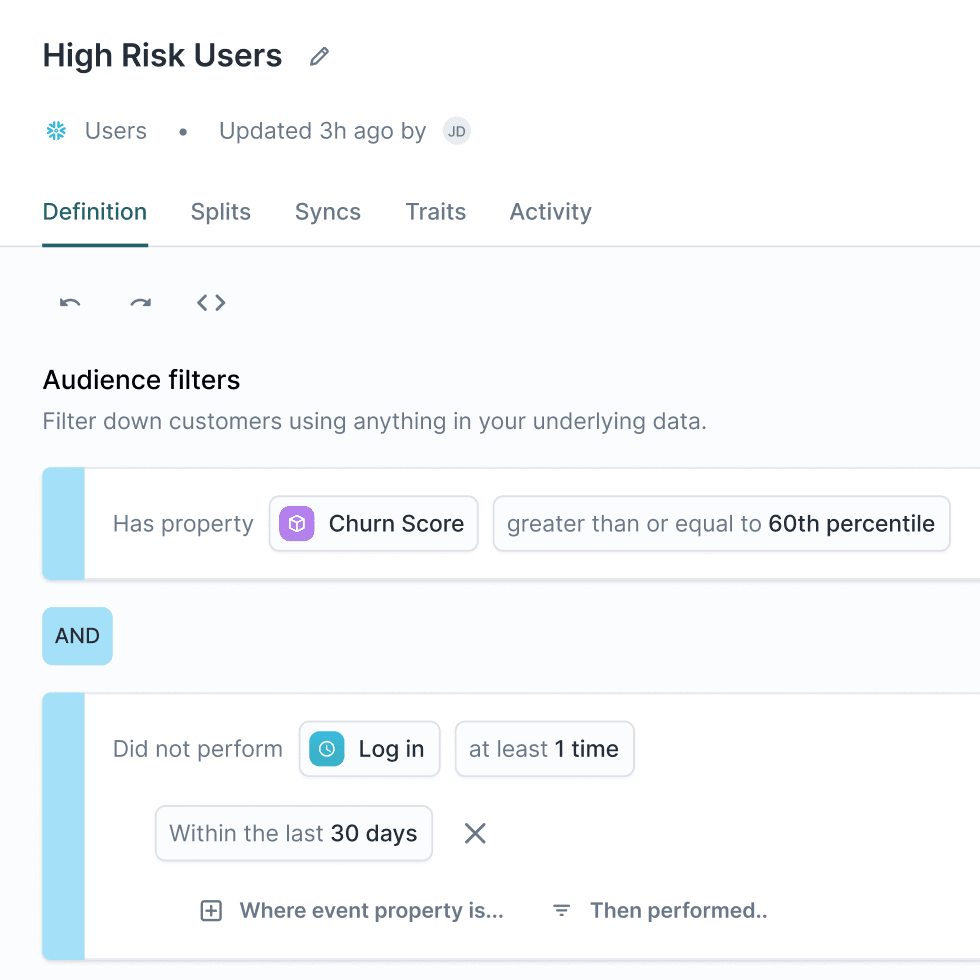Click the plus icon beside Where event property is
This screenshot has height=980, width=980.
tap(211, 910)
